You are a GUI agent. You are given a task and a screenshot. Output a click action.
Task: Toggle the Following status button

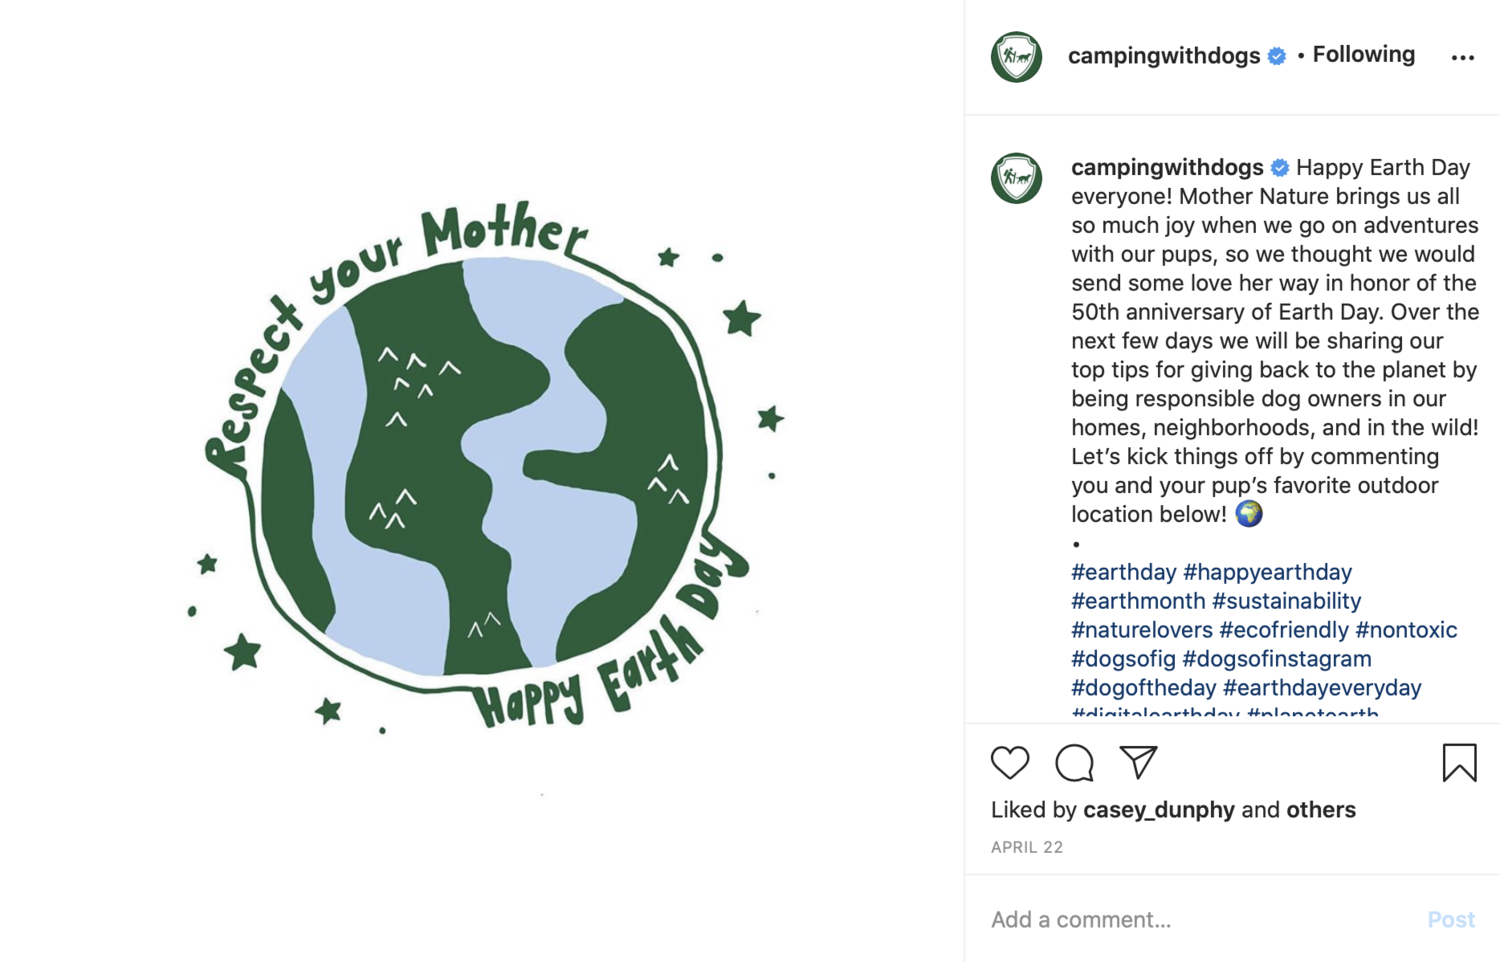tap(1363, 54)
